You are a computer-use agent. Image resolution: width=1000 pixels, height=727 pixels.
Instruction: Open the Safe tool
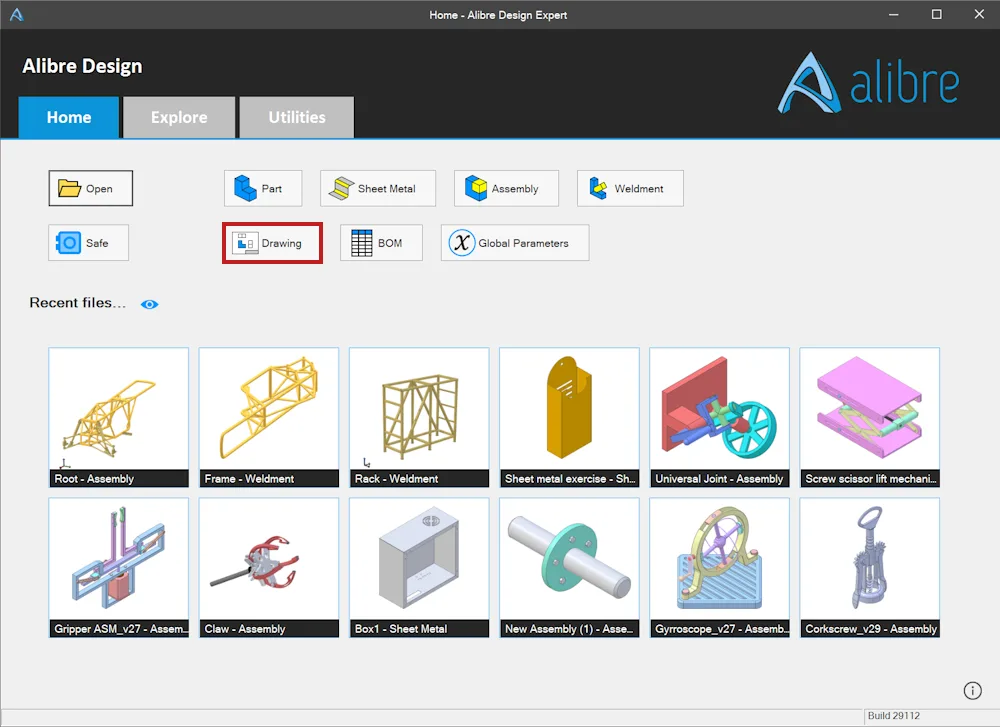click(89, 242)
